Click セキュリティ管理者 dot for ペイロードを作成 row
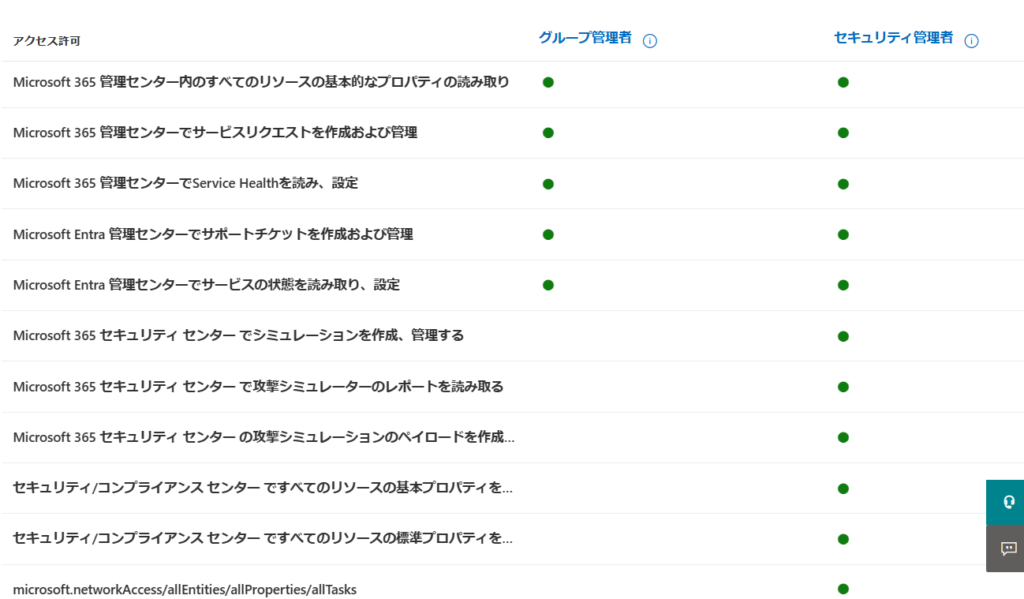This screenshot has width=1024, height=599. coord(843,438)
